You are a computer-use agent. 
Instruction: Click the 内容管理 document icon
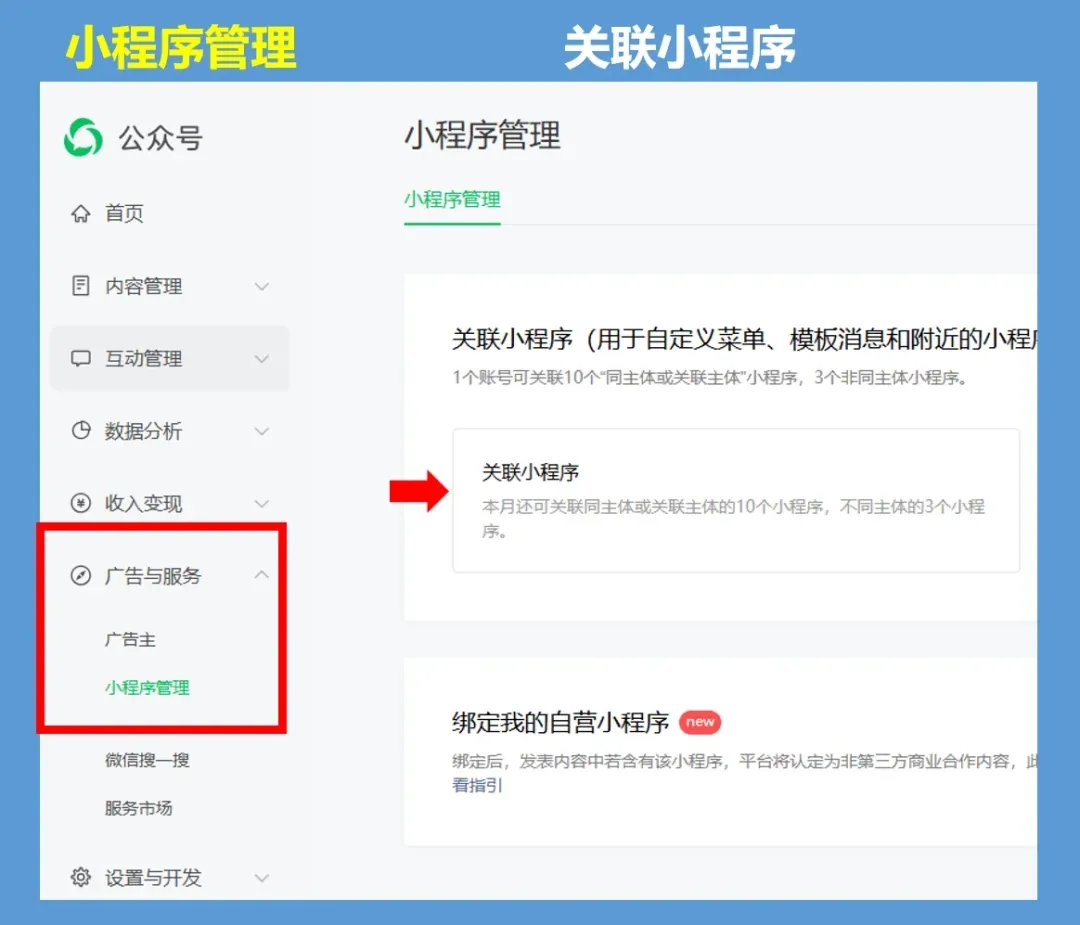81,286
